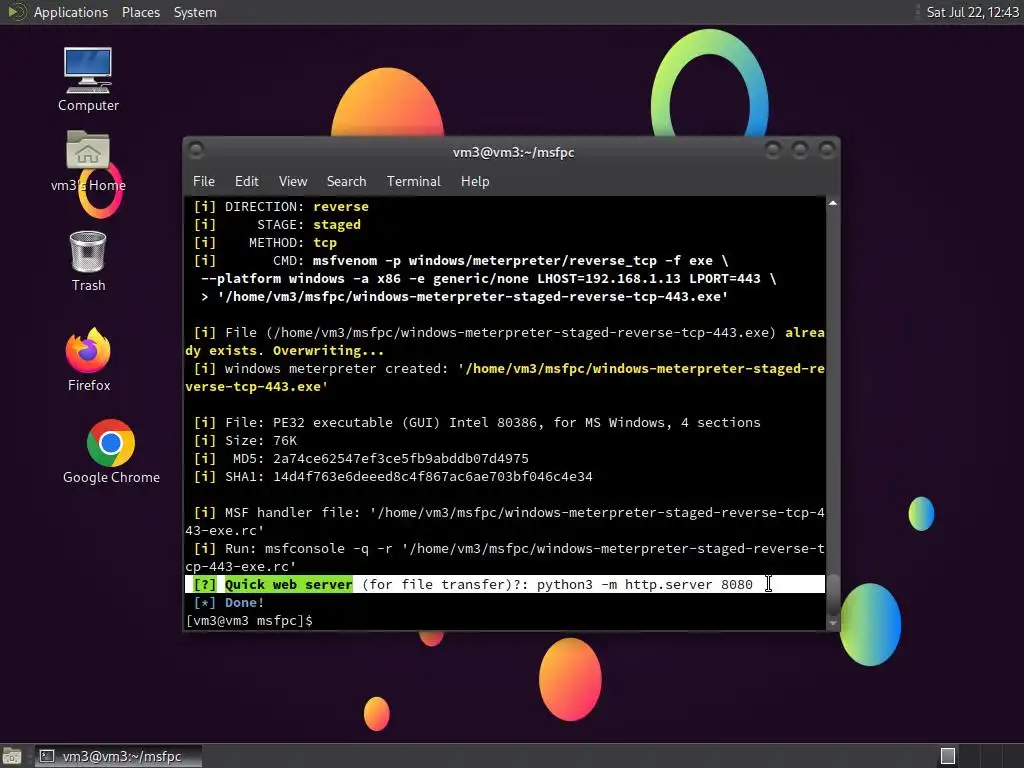Click the 'MSF handler file:' line
1024x768 pixels.
[x=505, y=521]
